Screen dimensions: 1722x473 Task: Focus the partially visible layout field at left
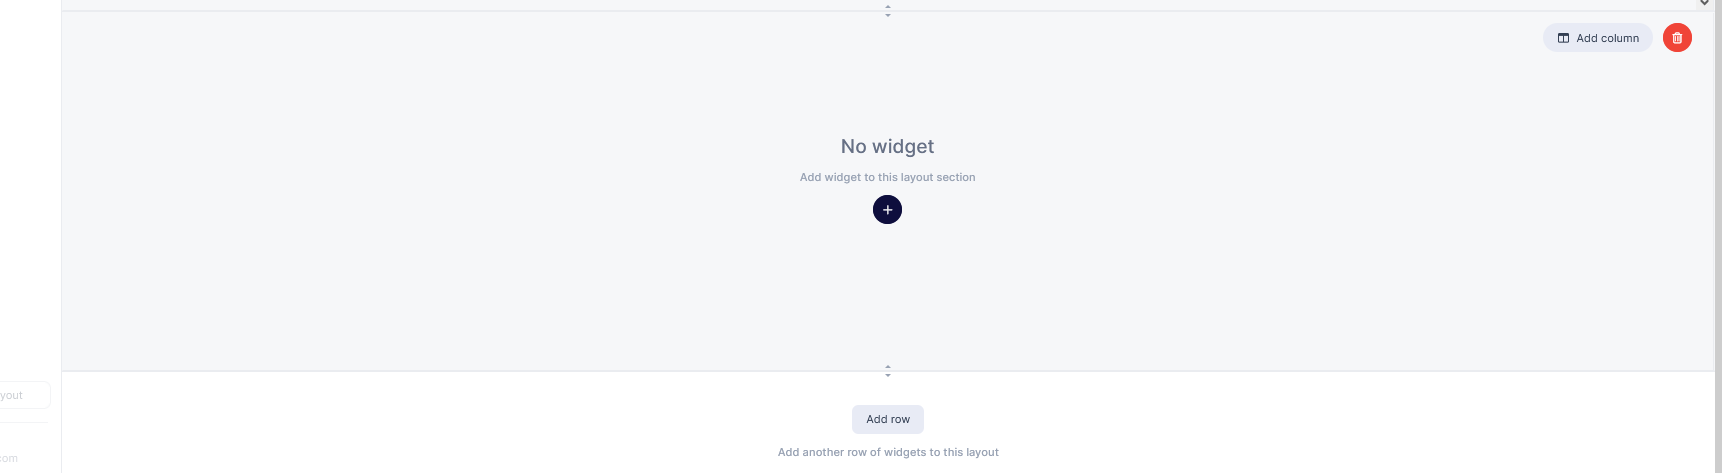[24, 395]
